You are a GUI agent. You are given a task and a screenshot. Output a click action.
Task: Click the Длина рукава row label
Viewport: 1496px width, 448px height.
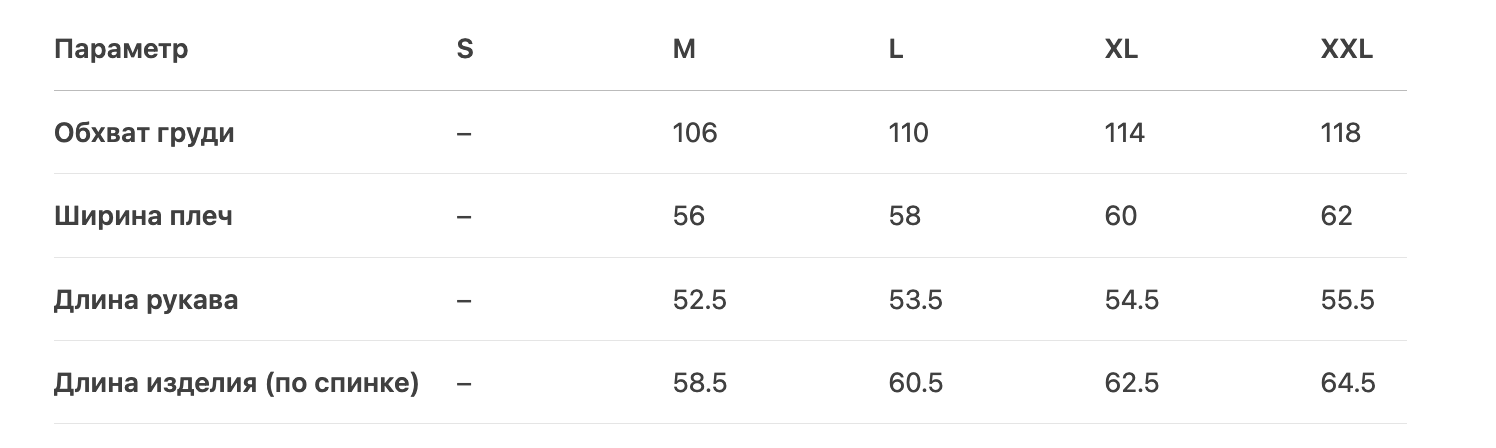click(x=146, y=300)
